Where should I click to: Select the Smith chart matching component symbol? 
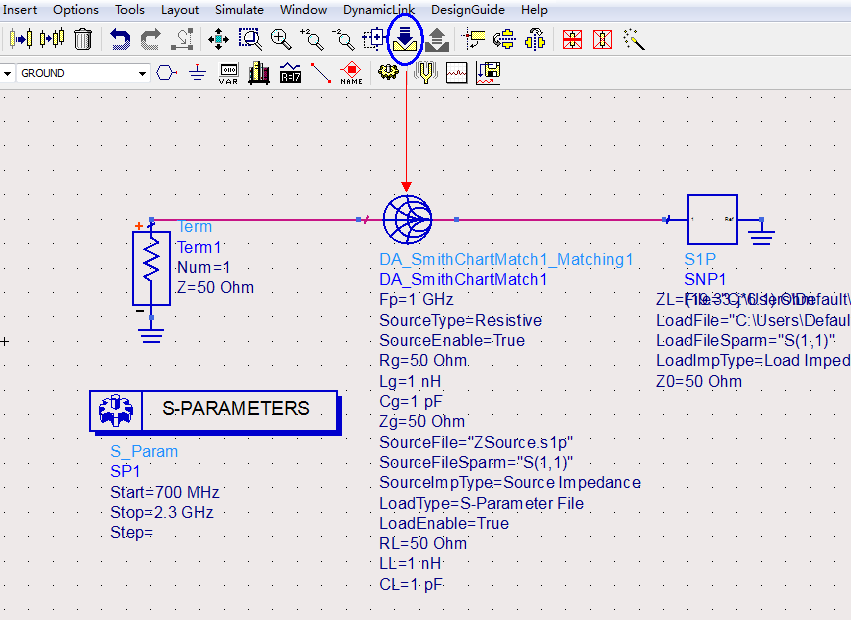point(407,219)
